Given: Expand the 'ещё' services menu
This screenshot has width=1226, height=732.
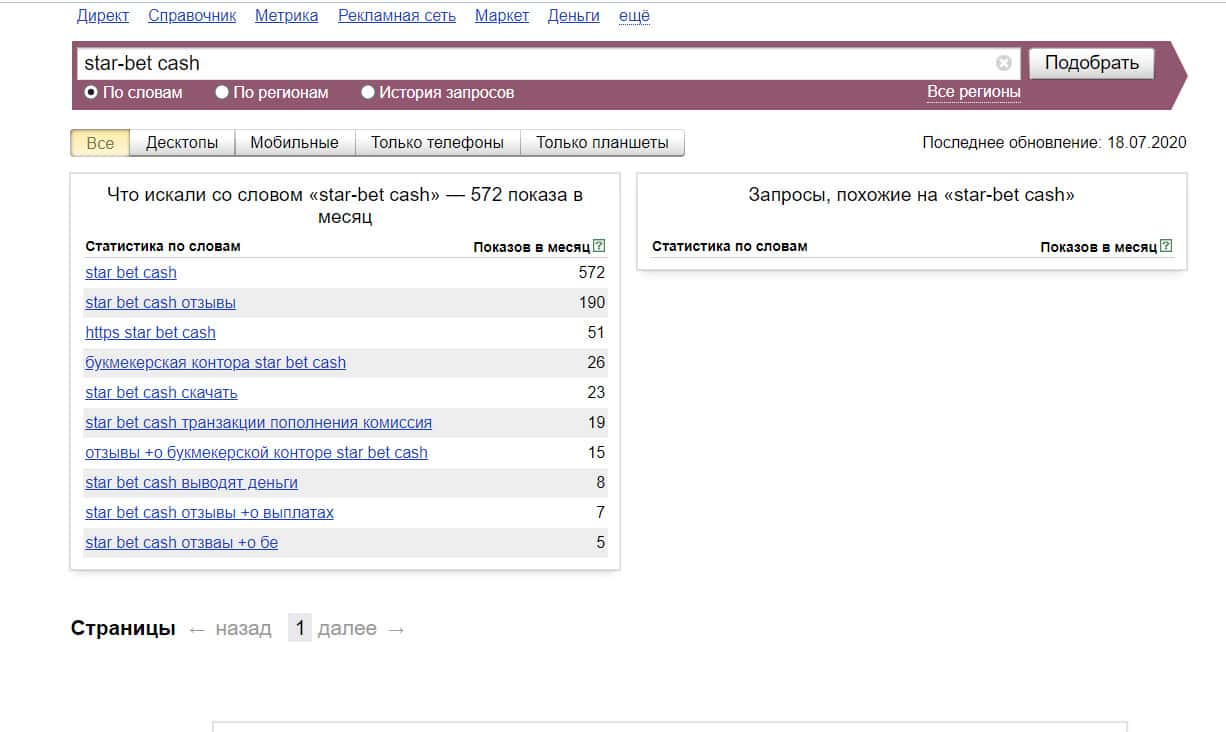Looking at the screenshot, I should point(634,16).
